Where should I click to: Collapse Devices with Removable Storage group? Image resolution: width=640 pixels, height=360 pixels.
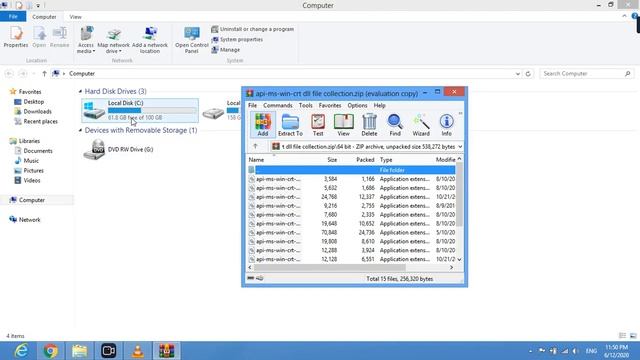[80, 130]
